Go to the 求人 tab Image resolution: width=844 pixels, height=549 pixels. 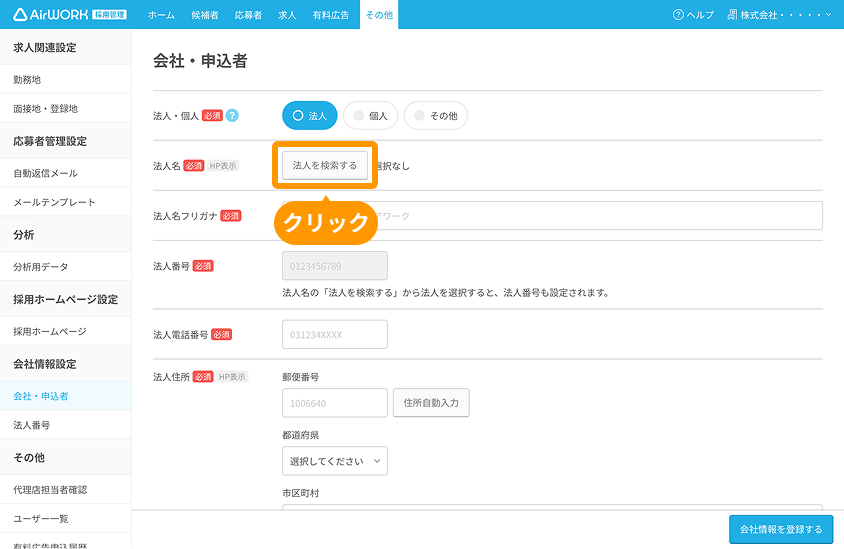(287, 15)
